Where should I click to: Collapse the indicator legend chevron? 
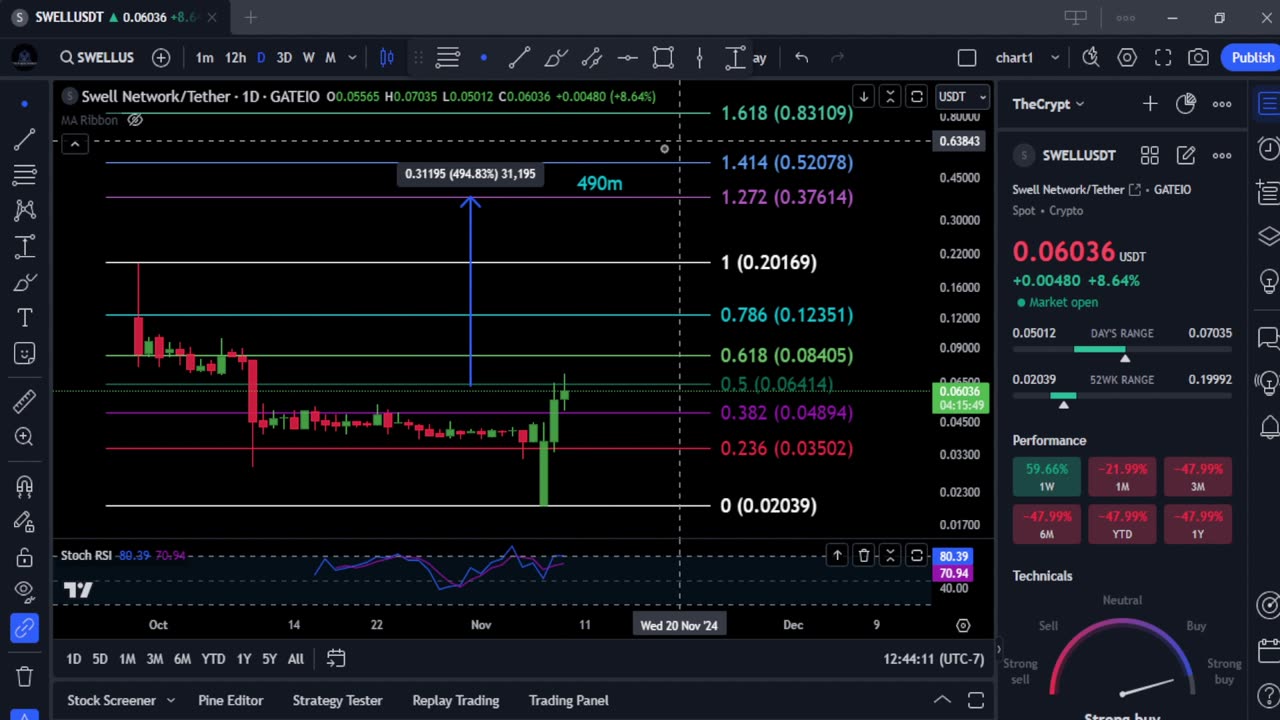(74, 145)
